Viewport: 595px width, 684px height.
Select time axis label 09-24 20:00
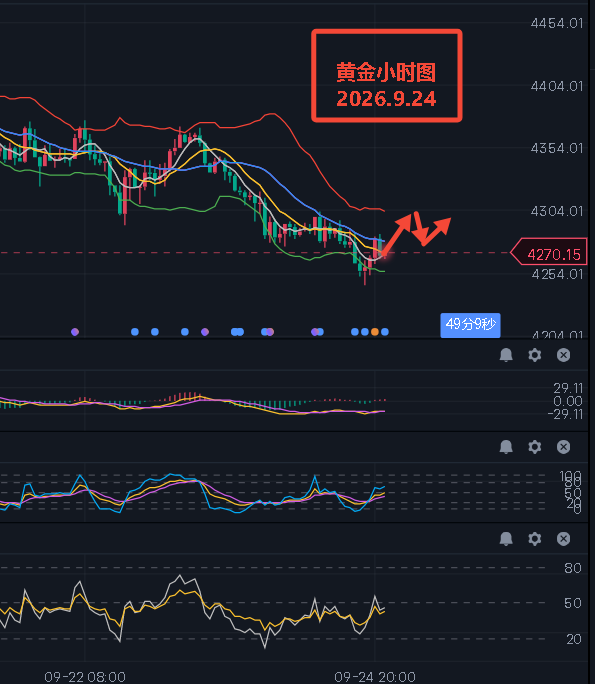[x=375, y=677]
